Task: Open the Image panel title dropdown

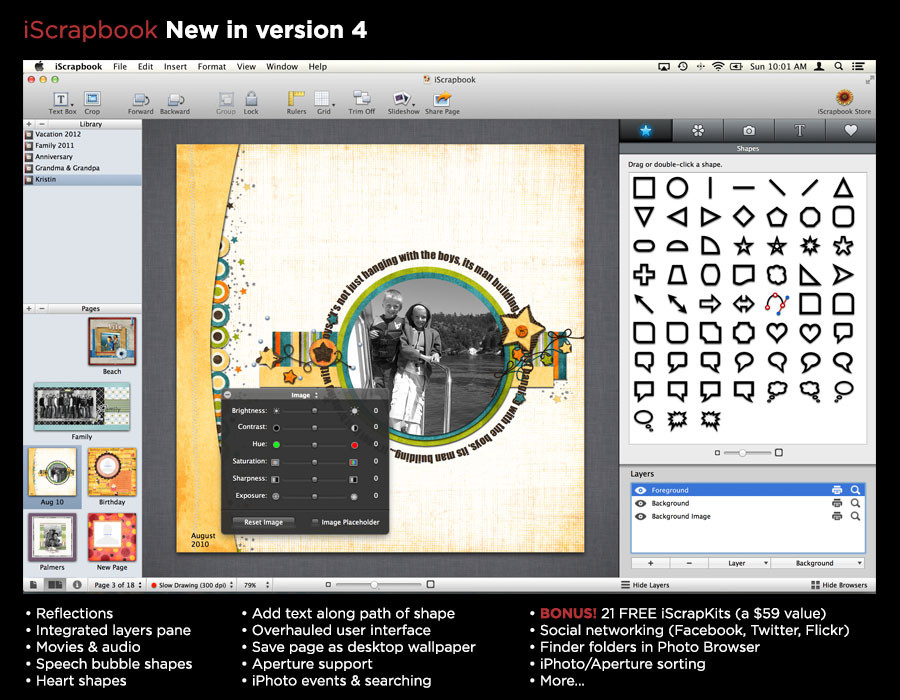Action: click(304, 395)
